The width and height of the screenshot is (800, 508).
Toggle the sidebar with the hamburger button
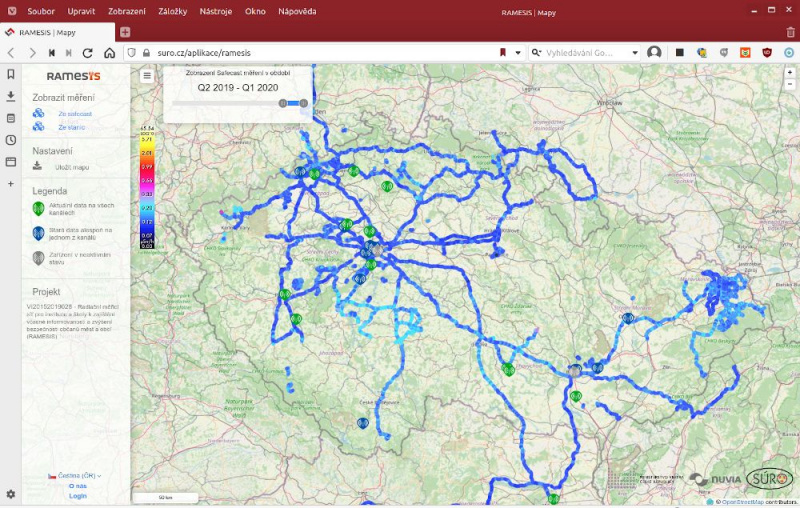pyautogui.click(x=147, y=75)
